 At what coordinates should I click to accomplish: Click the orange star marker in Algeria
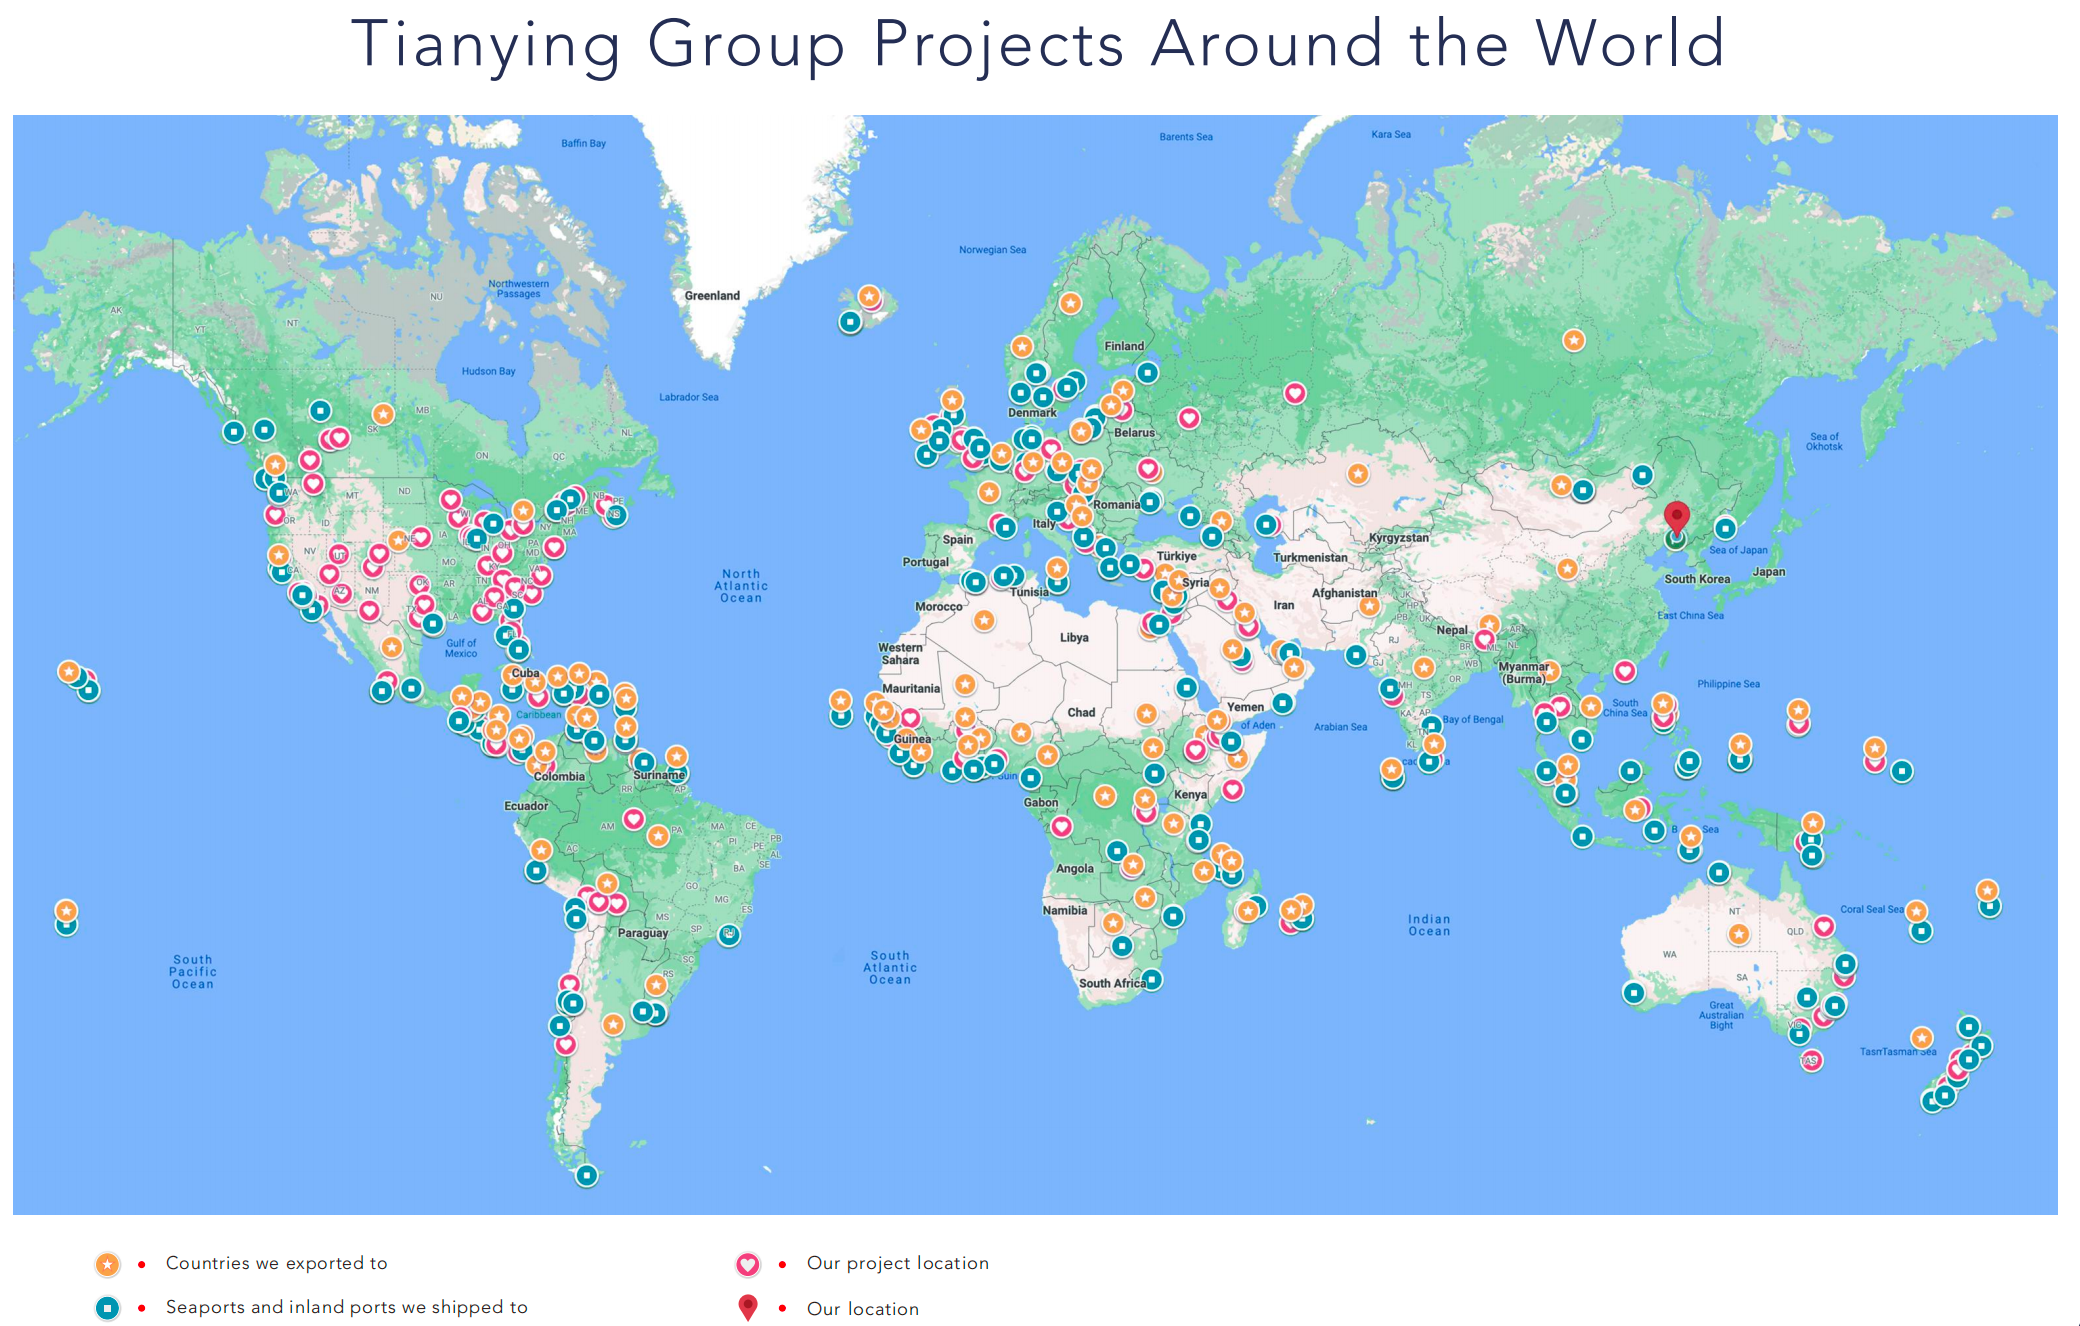[984, 620]
